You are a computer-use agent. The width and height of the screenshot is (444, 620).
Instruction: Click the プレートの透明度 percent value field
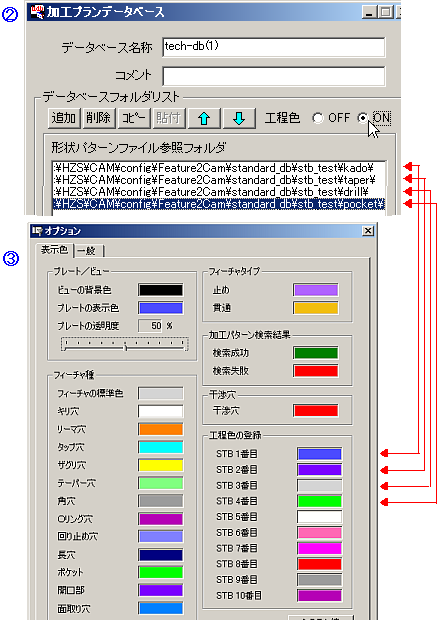[x=151, y=326]
